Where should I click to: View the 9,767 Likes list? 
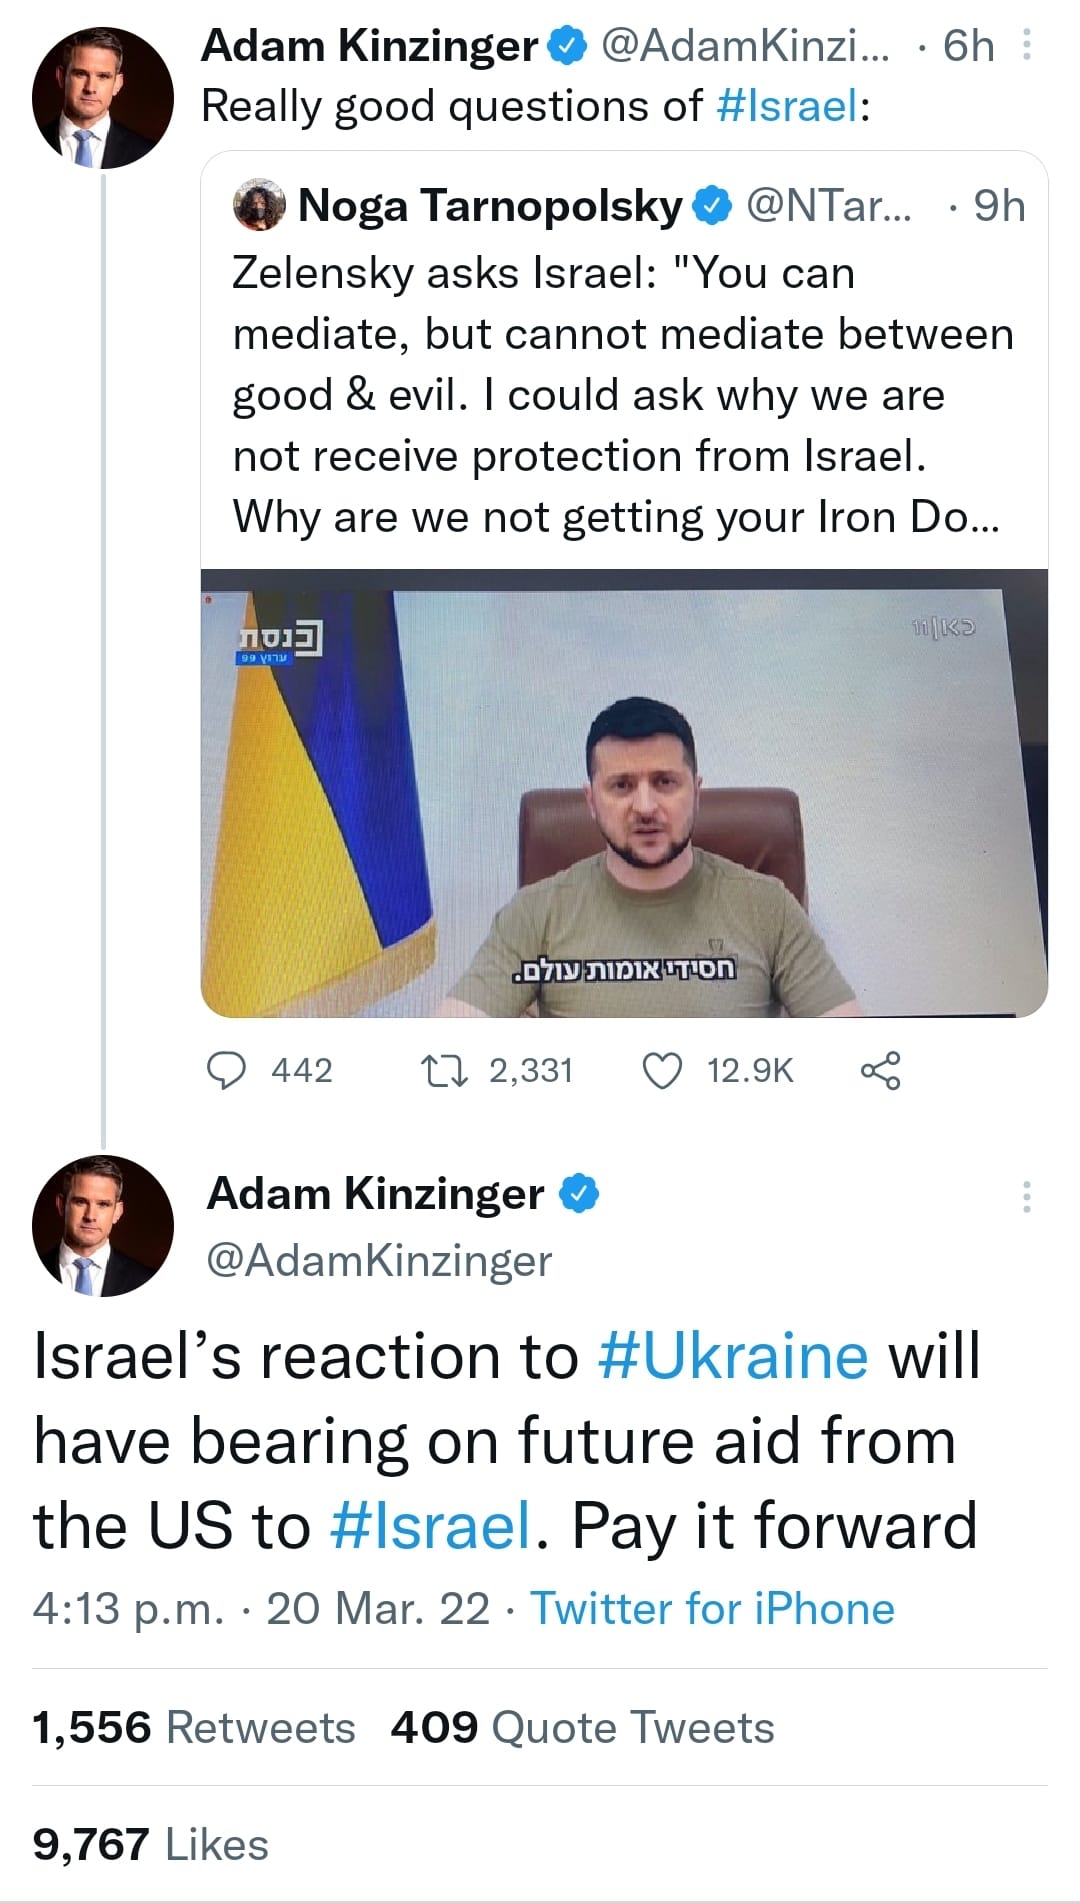150,1845
